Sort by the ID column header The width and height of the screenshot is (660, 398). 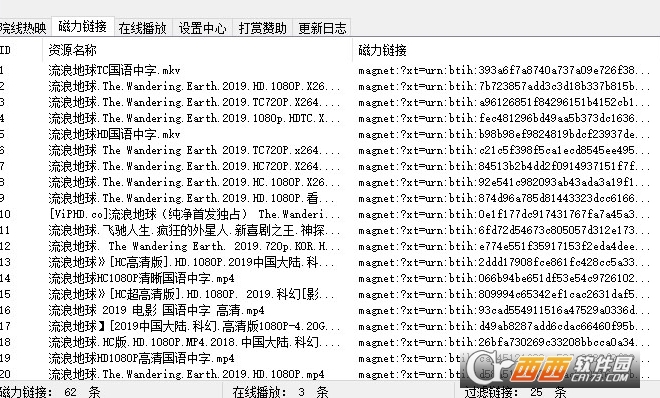(x=21, y=50)
